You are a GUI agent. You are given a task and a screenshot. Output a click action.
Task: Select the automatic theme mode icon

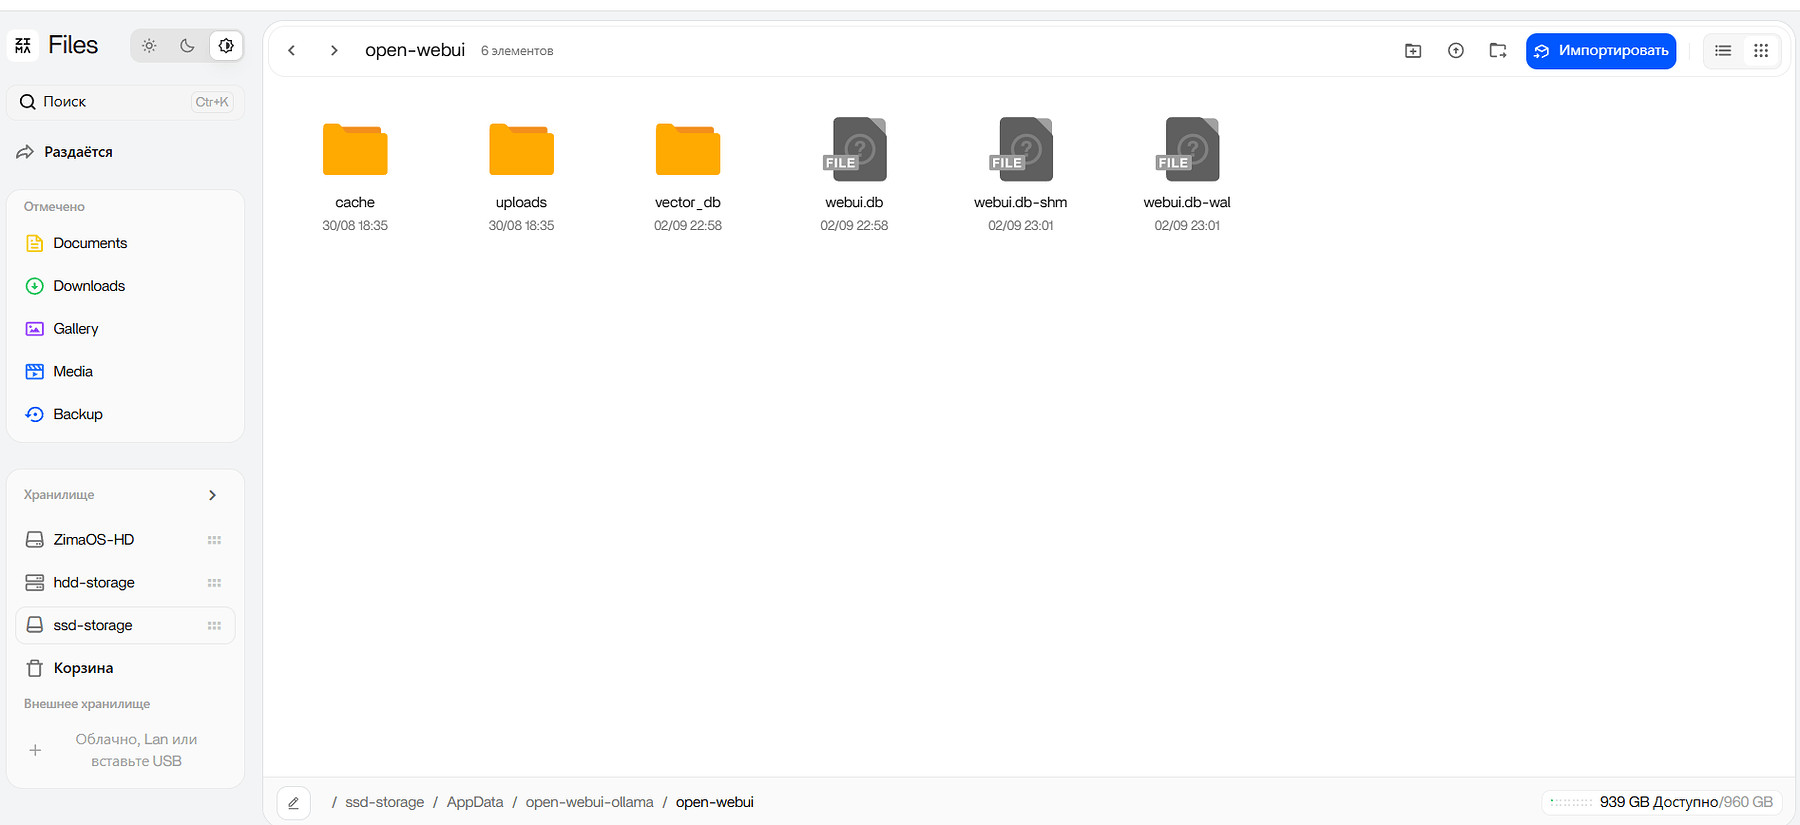[226, 46]
